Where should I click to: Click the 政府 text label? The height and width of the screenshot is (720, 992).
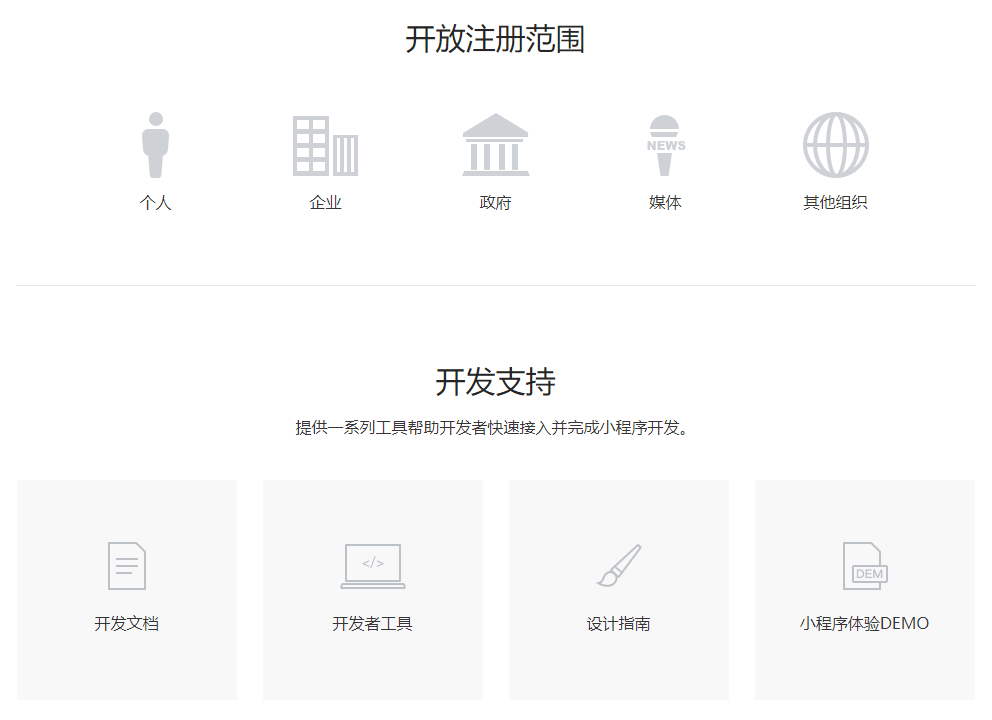click(x=495, y=203)
